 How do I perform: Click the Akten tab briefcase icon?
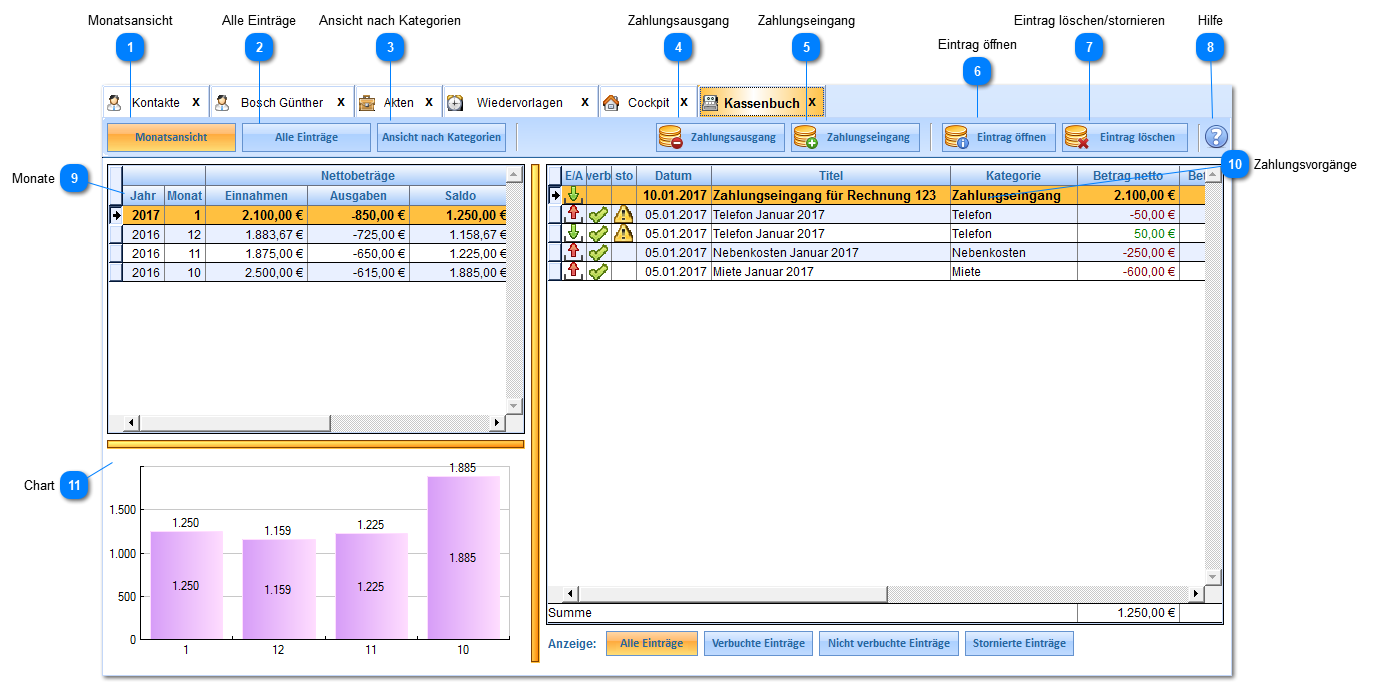pyautogui.click(x=368, y=102)
